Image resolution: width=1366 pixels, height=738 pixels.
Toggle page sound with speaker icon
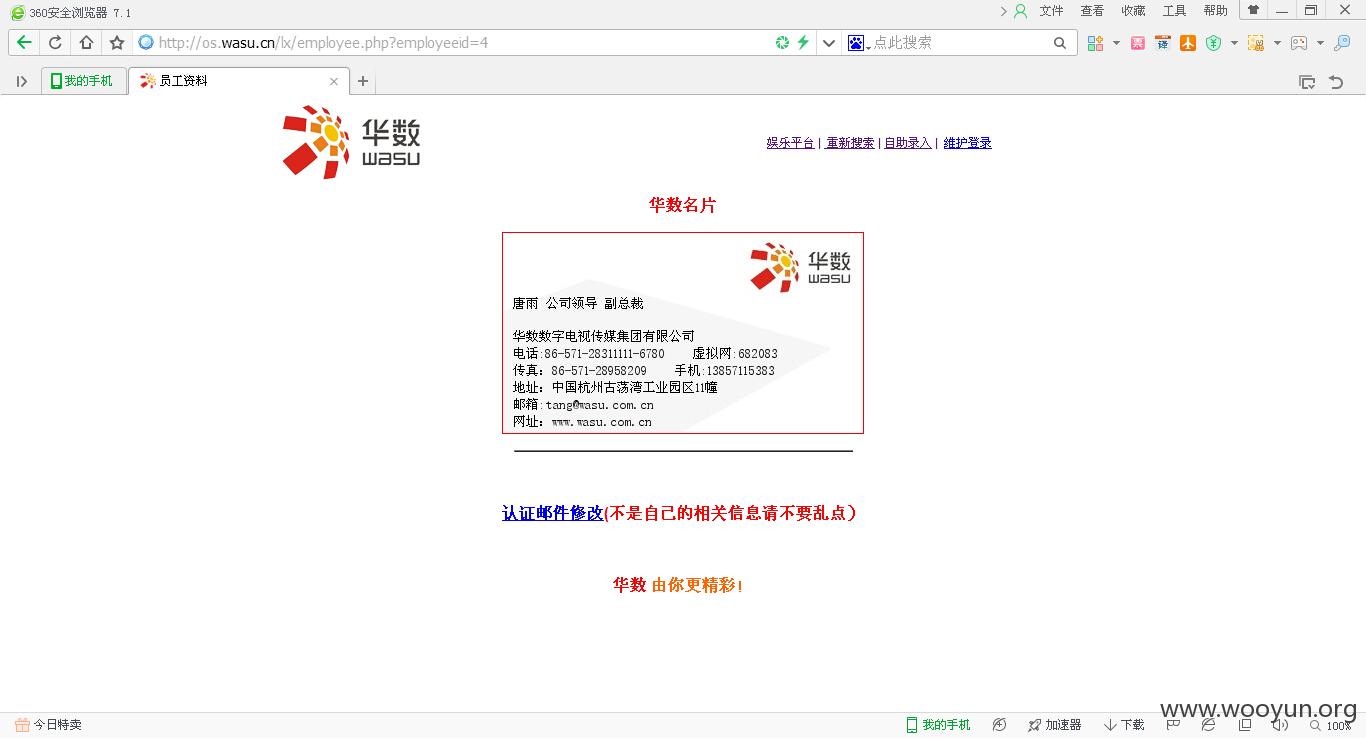click(x=1280, y=725)
